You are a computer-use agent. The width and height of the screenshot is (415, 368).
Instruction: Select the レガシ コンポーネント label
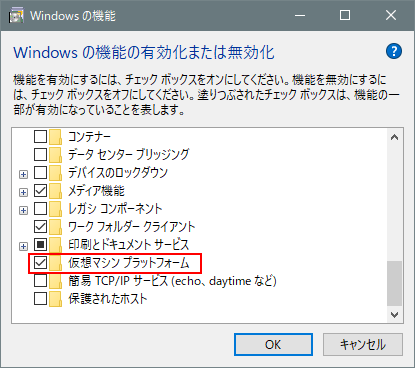click(115, 208)
